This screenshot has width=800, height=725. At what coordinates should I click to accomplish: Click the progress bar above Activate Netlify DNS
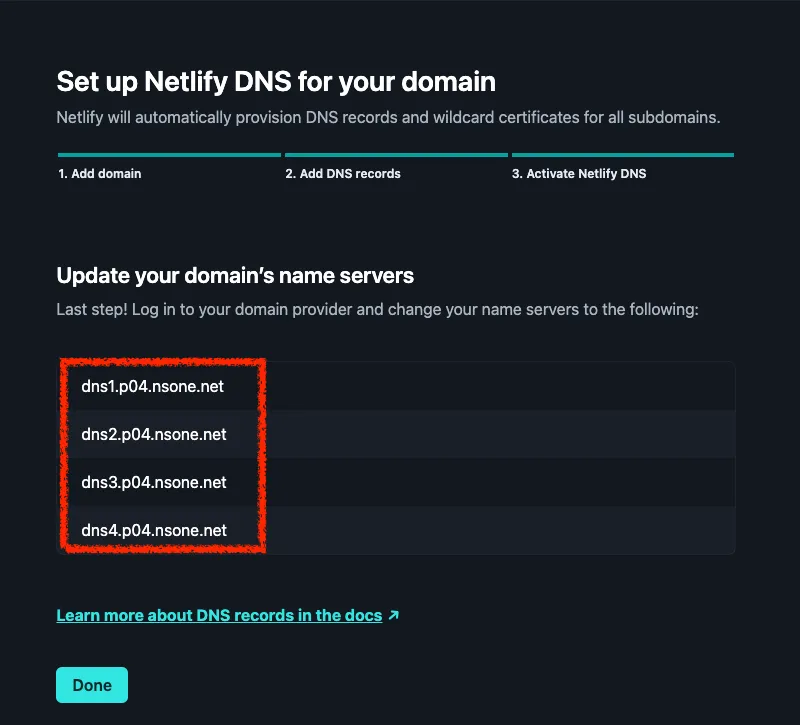(x=622, y=155)
